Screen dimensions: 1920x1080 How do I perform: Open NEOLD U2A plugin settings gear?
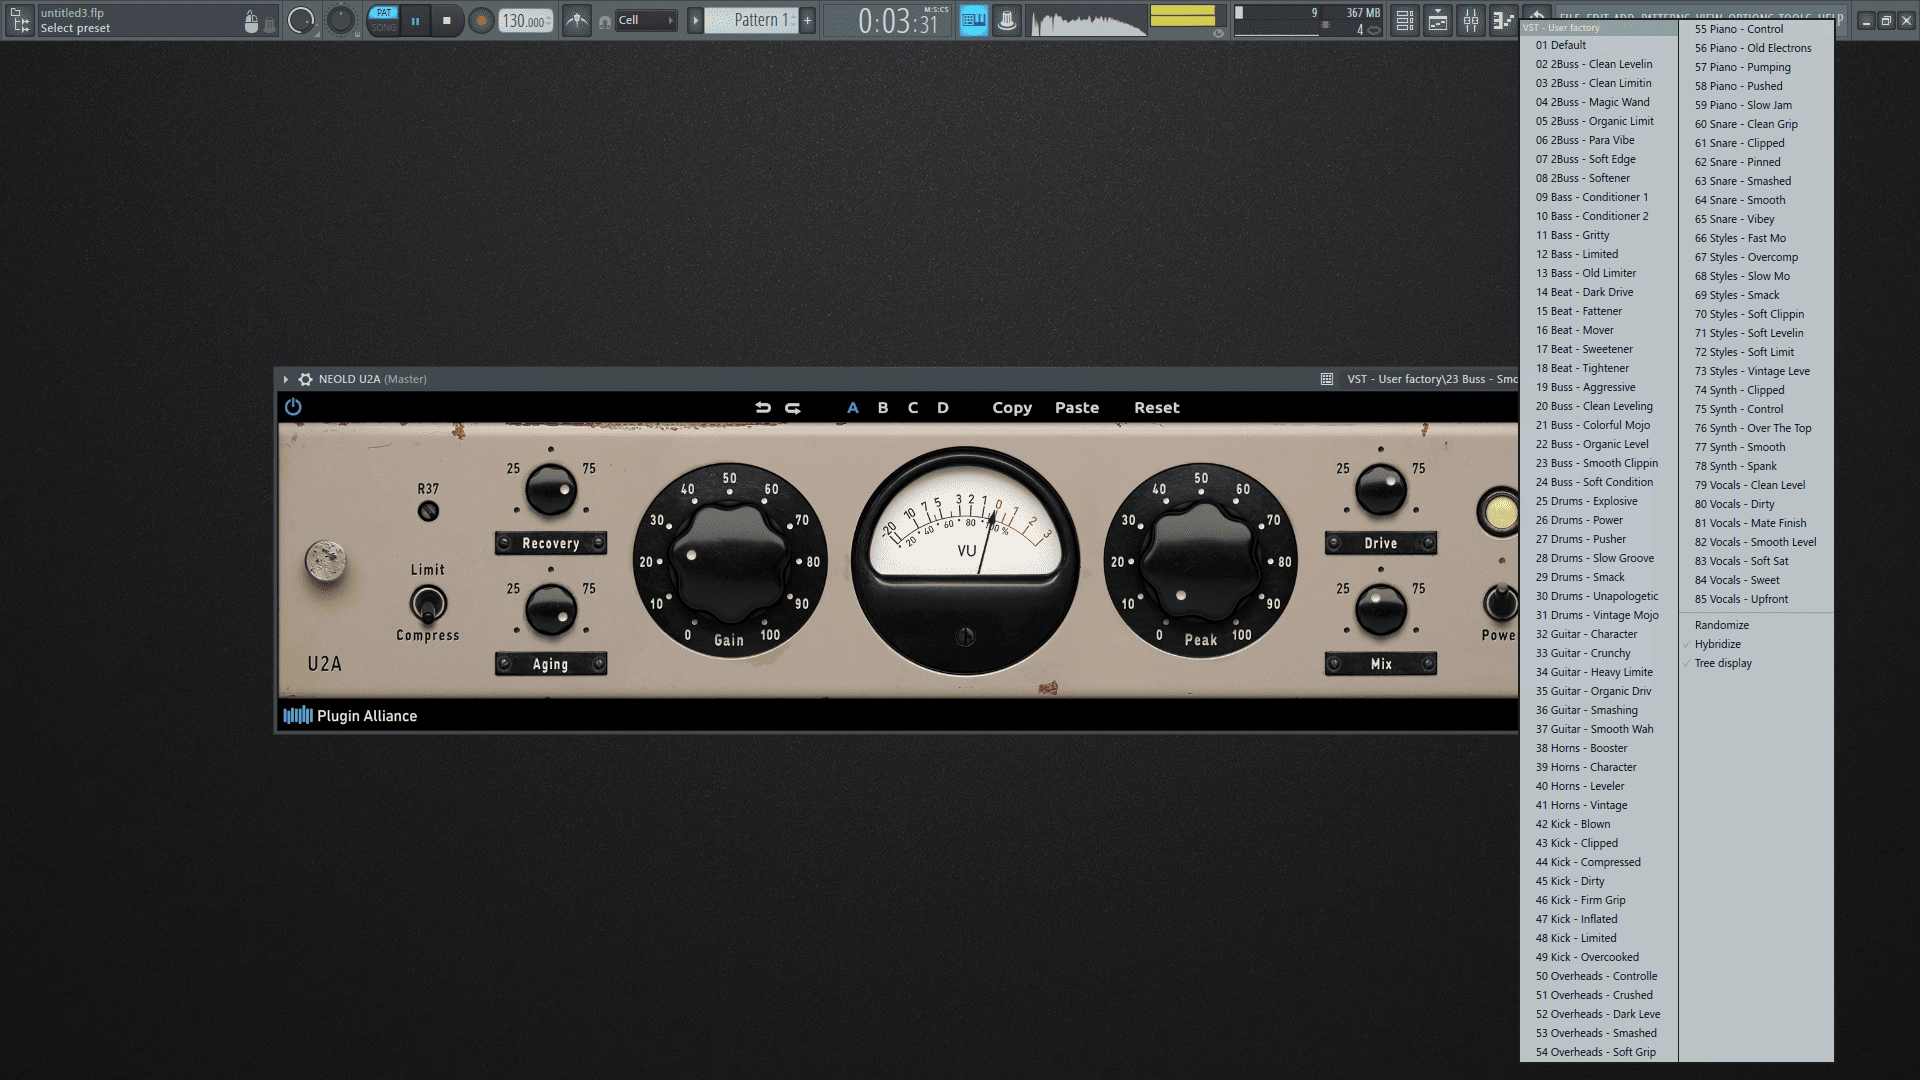point(305,379)
